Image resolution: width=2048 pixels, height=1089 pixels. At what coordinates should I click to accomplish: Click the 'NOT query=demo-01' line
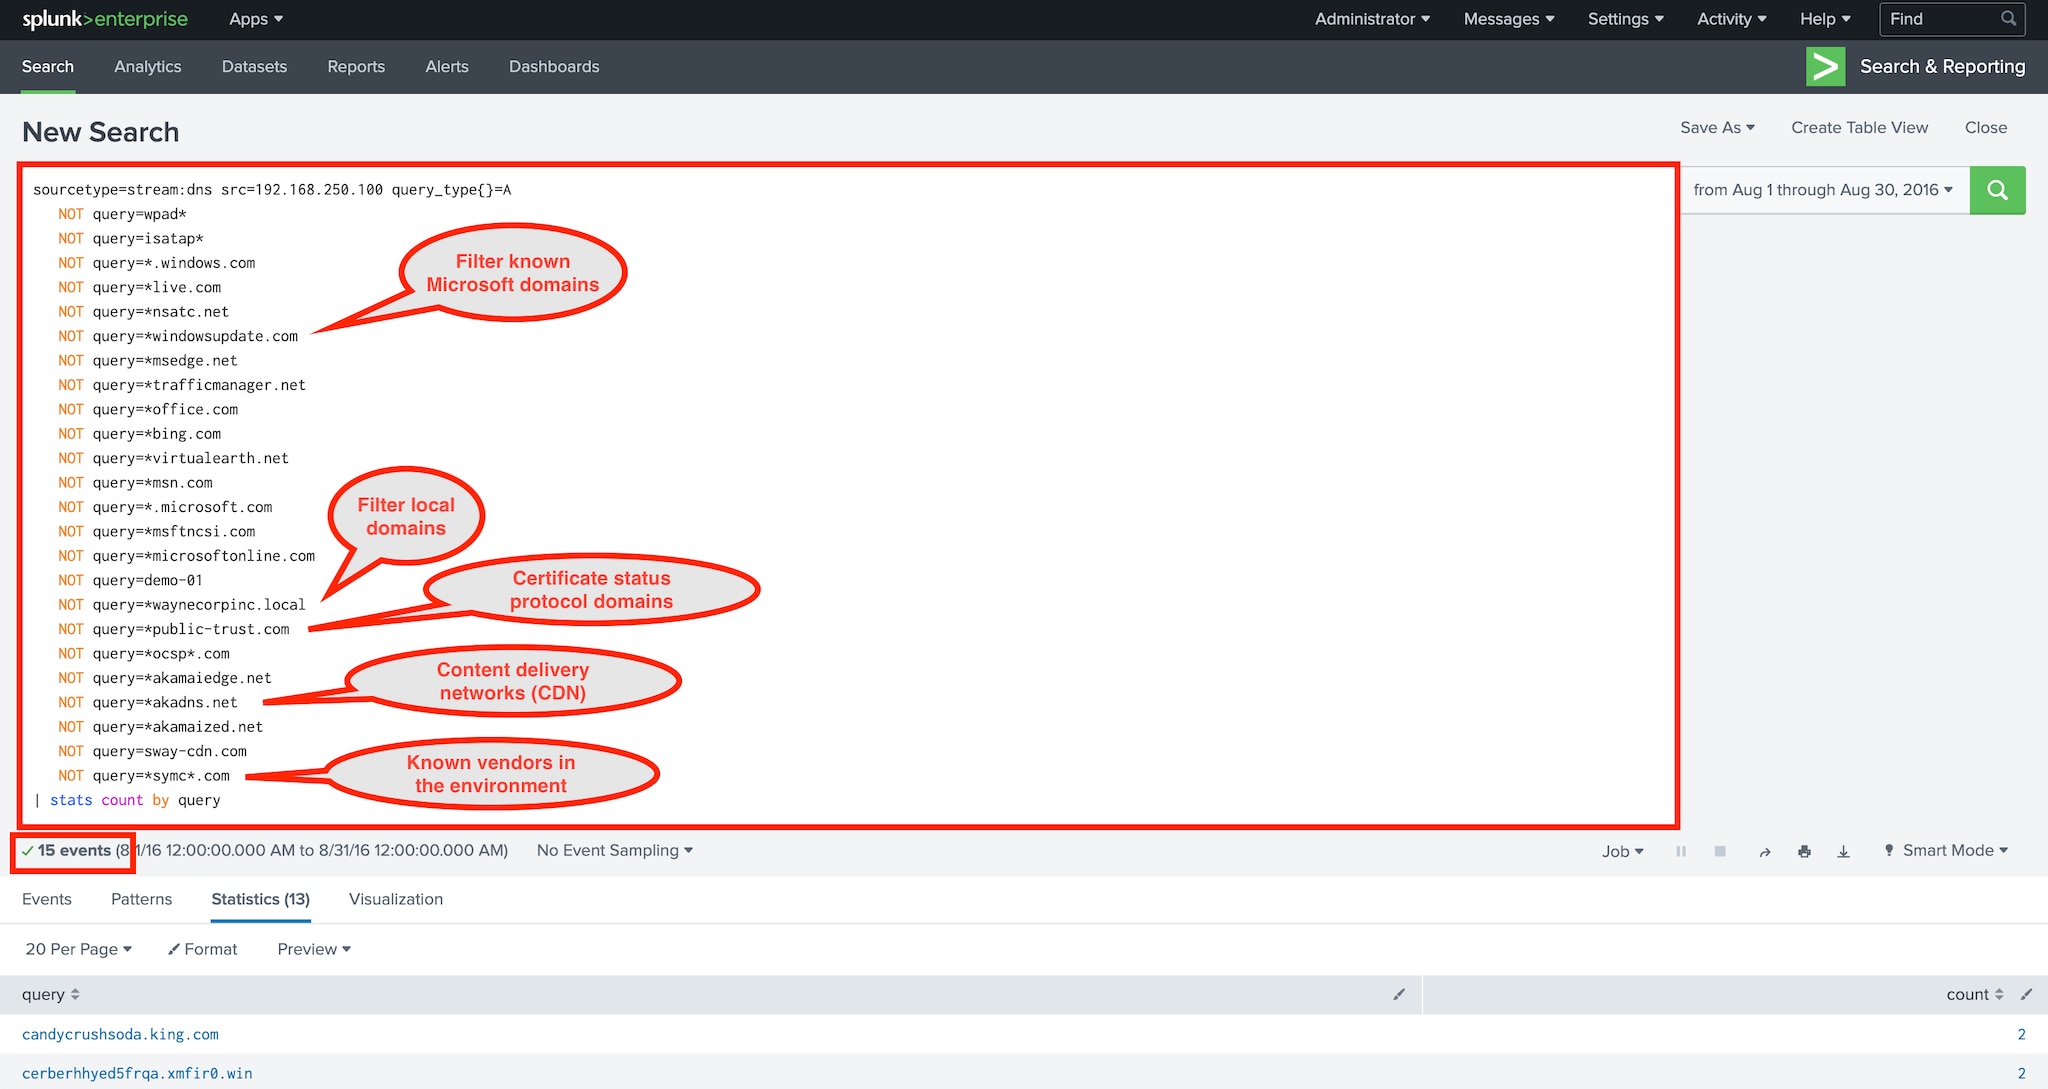click(x=130, y=580)
